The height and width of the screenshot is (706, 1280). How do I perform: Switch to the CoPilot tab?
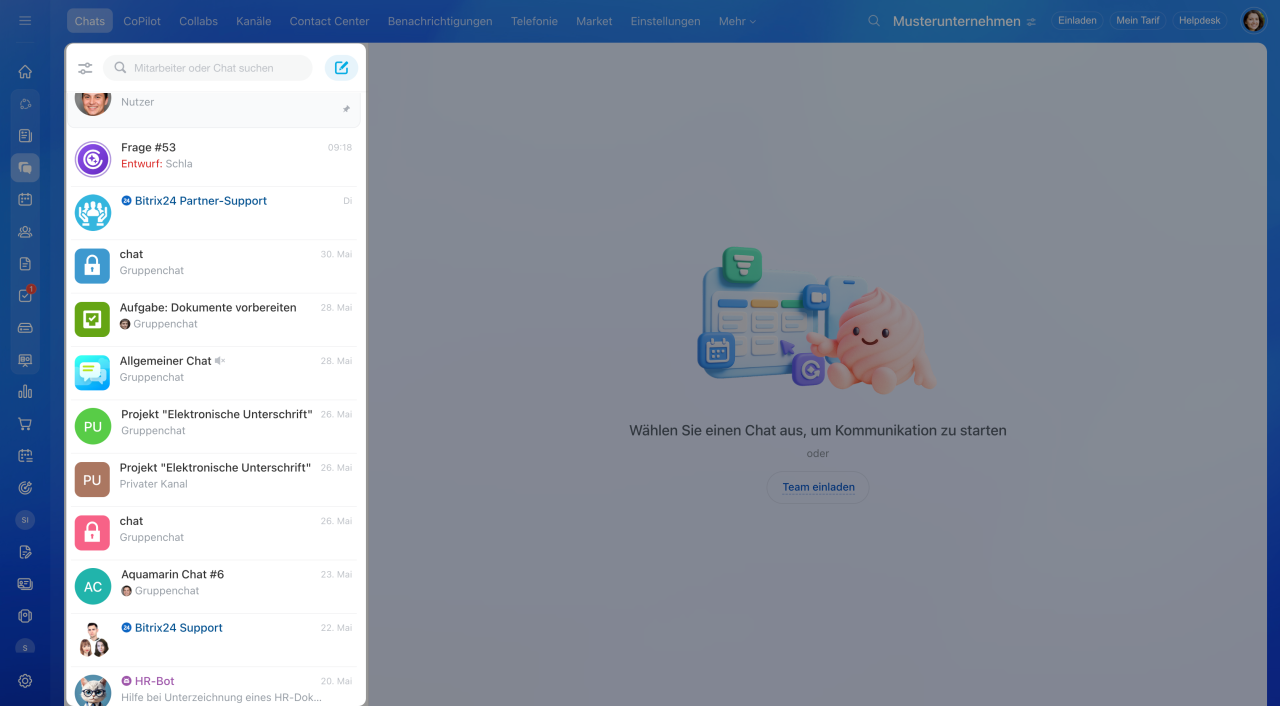pos(142,21)
